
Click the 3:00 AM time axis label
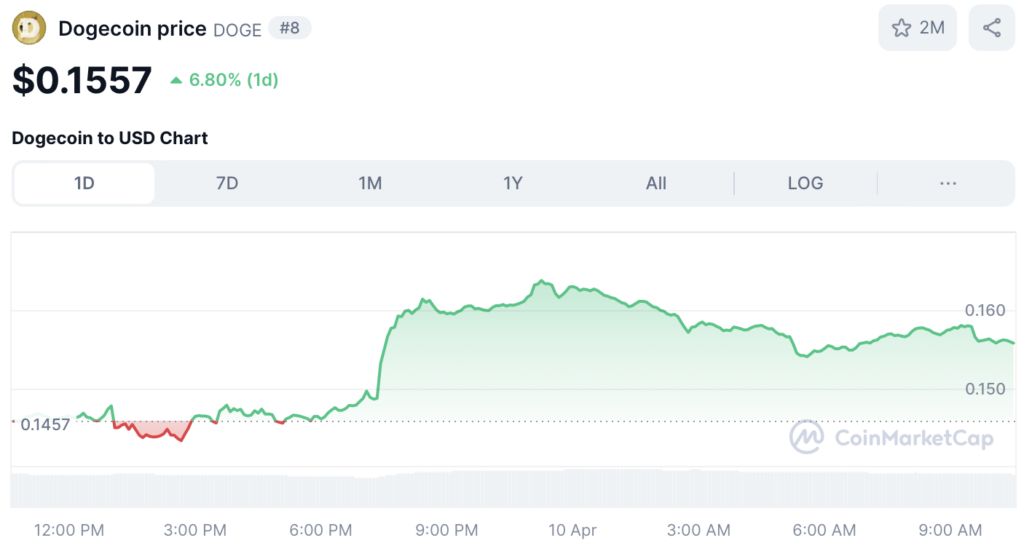coord(698,530)
